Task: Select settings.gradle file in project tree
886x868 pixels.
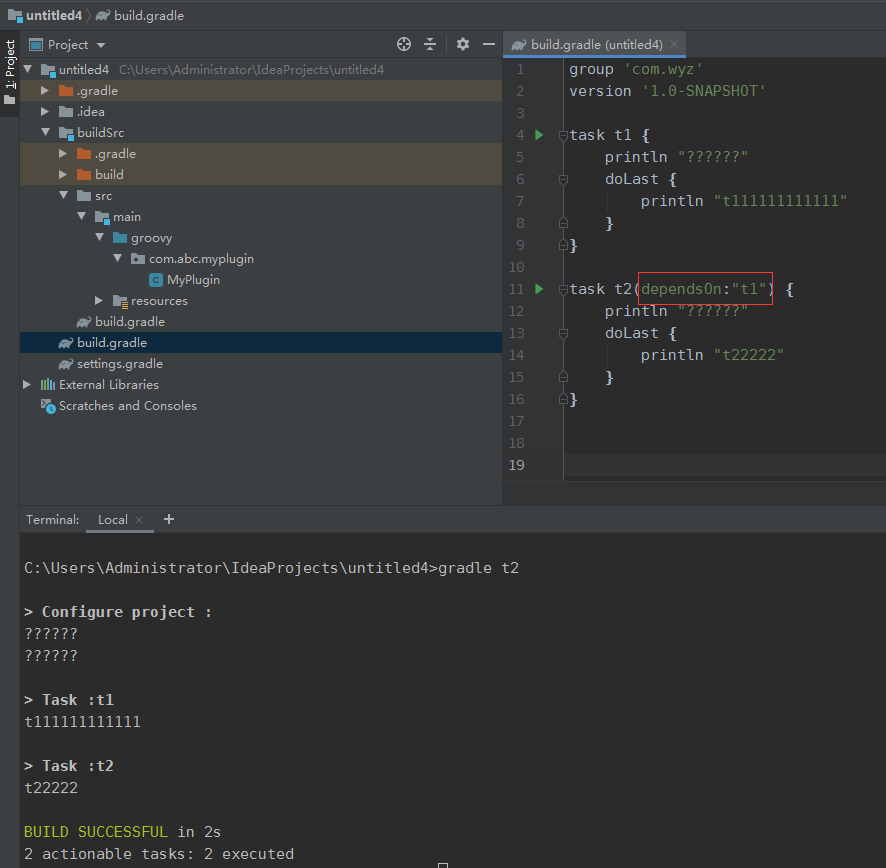Action: tap(119, 364)
